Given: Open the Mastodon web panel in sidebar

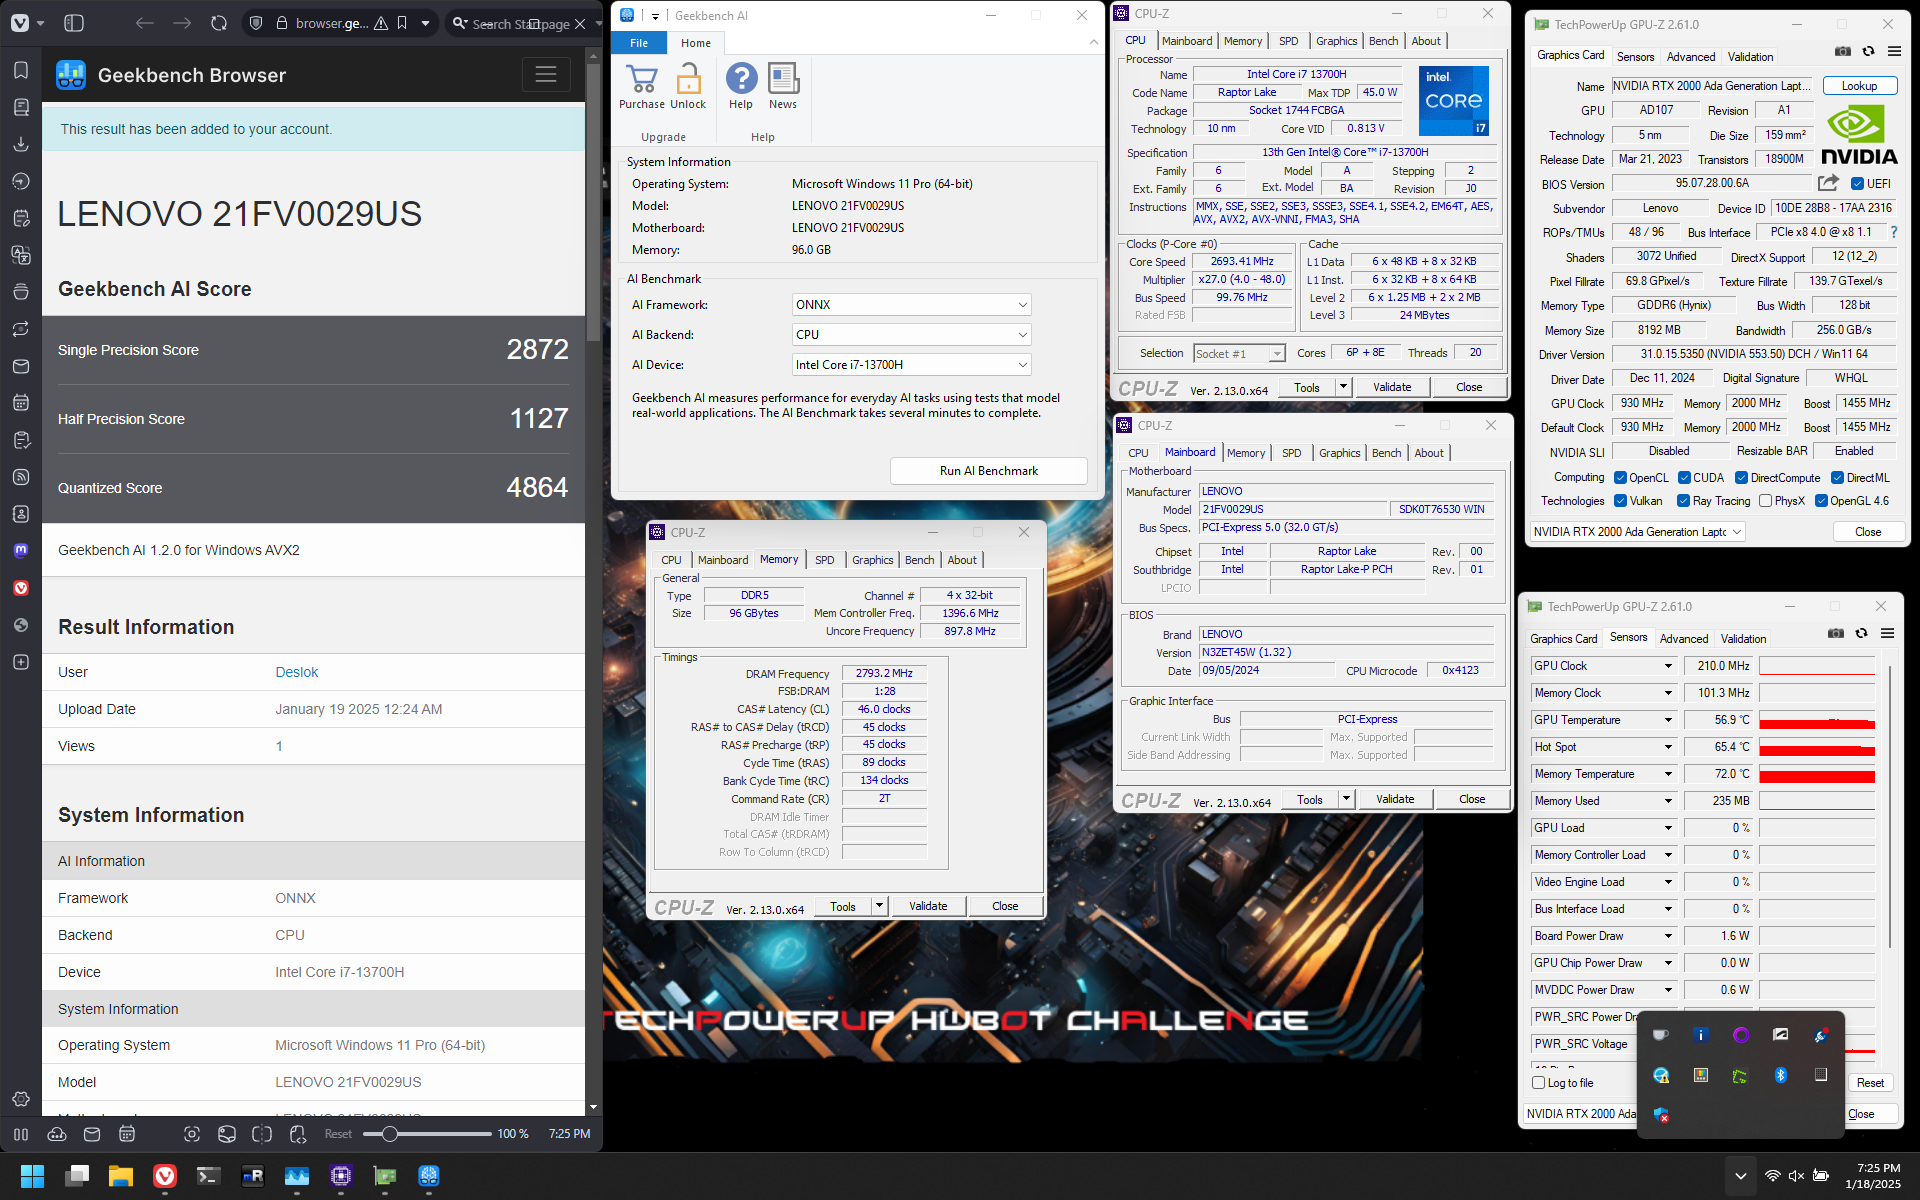Looking at the screenshot, I should 21,550.
